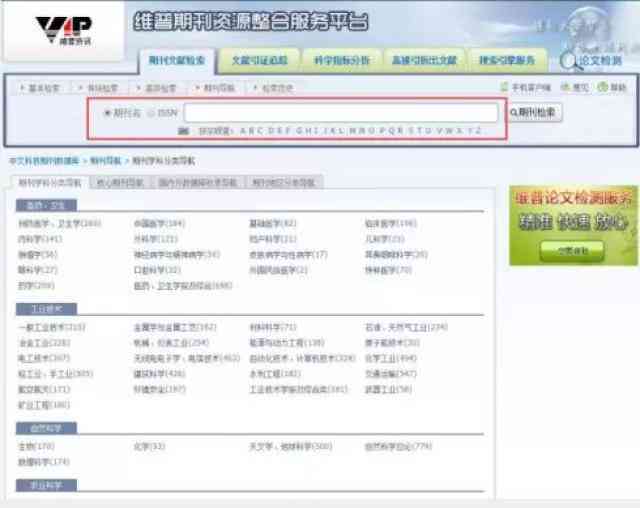
Task: Click the 期刊检索 search button
Action: tap(535, 113)
